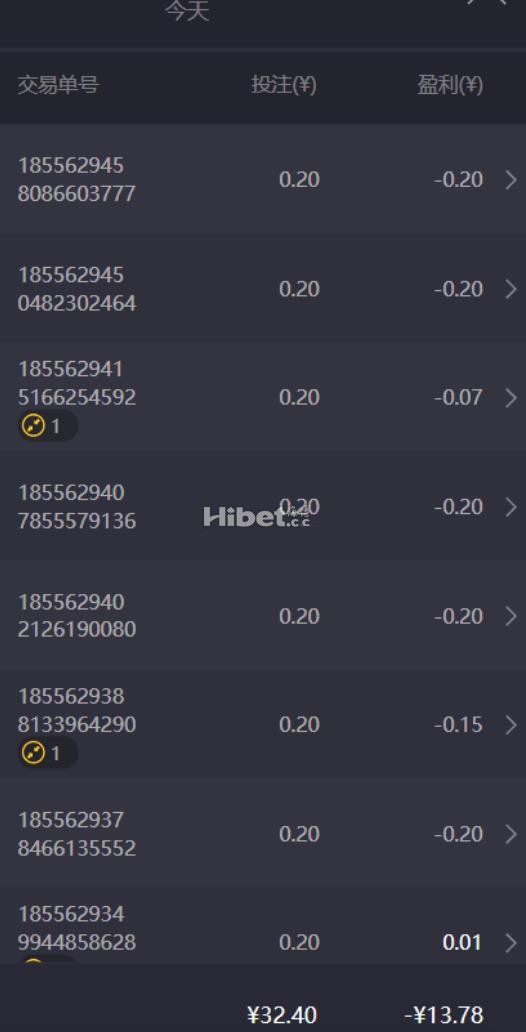526x1032 pixels.
Task: Click yellow badge icon under 5166254592
Action: pos(34,426)
